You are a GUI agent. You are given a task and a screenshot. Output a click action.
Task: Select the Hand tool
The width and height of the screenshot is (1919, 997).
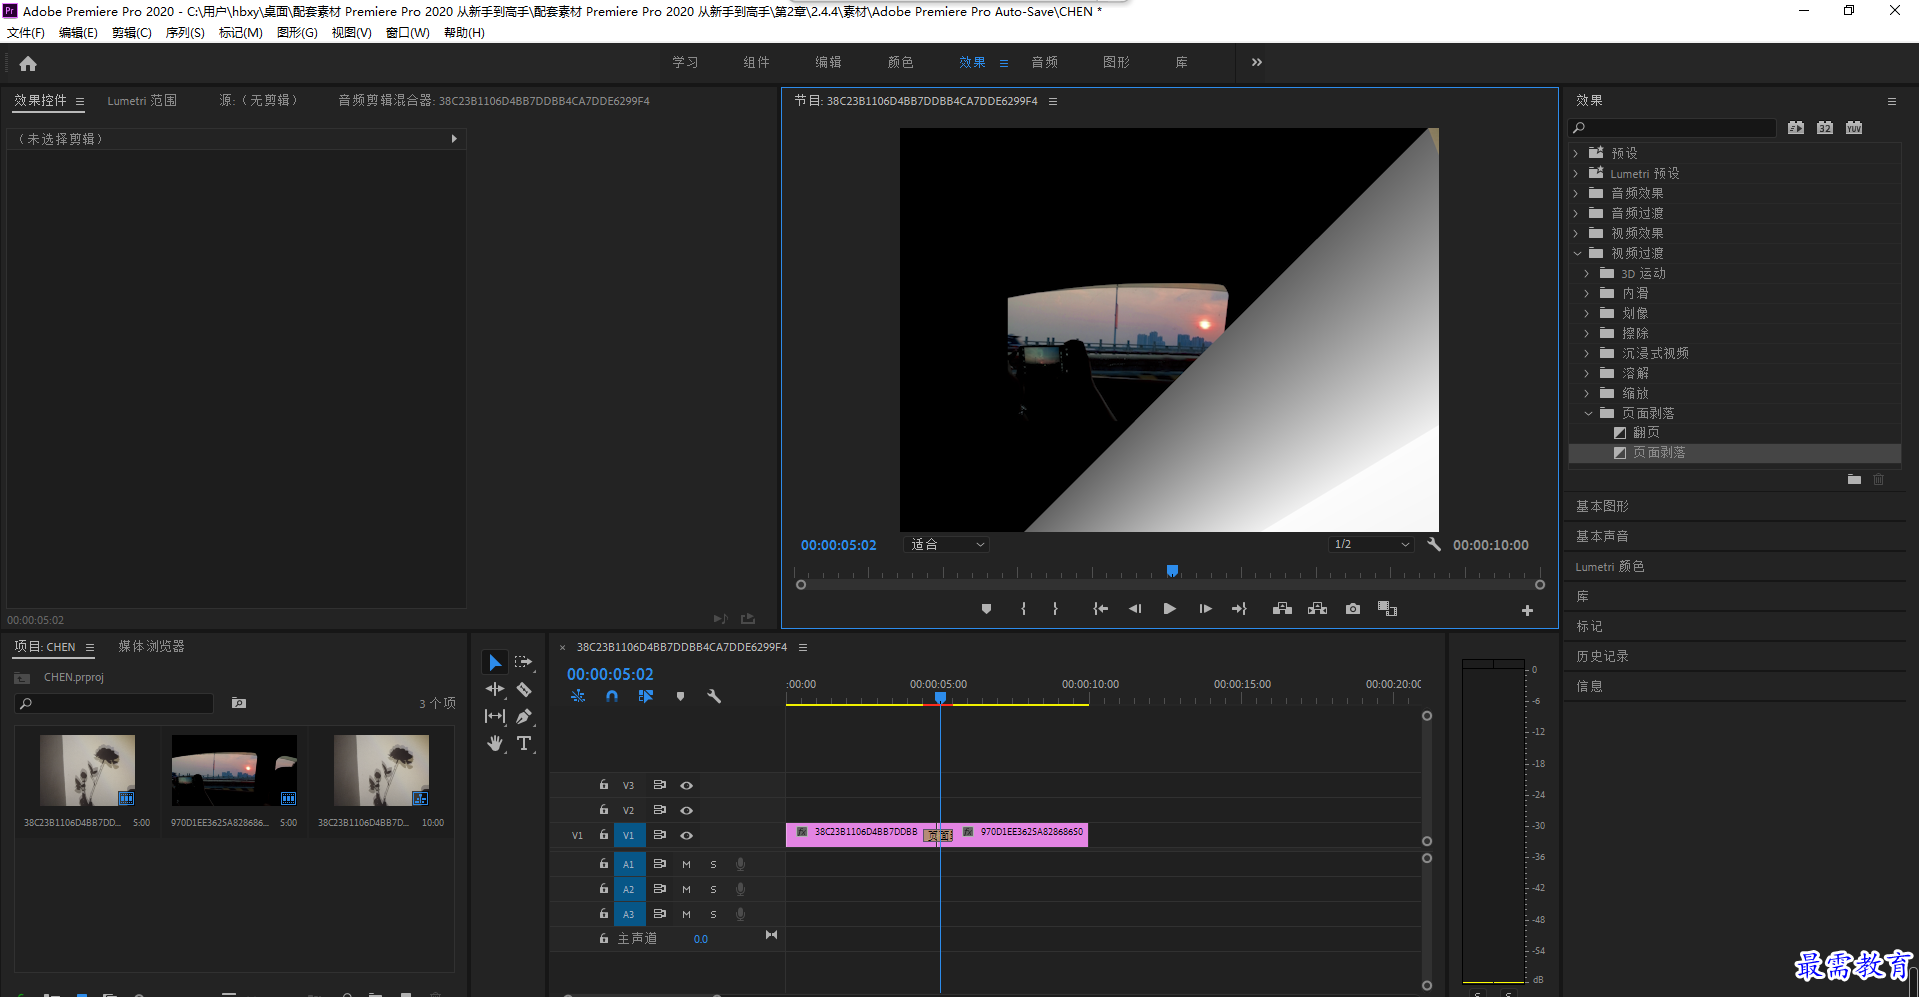pos(495,743)
